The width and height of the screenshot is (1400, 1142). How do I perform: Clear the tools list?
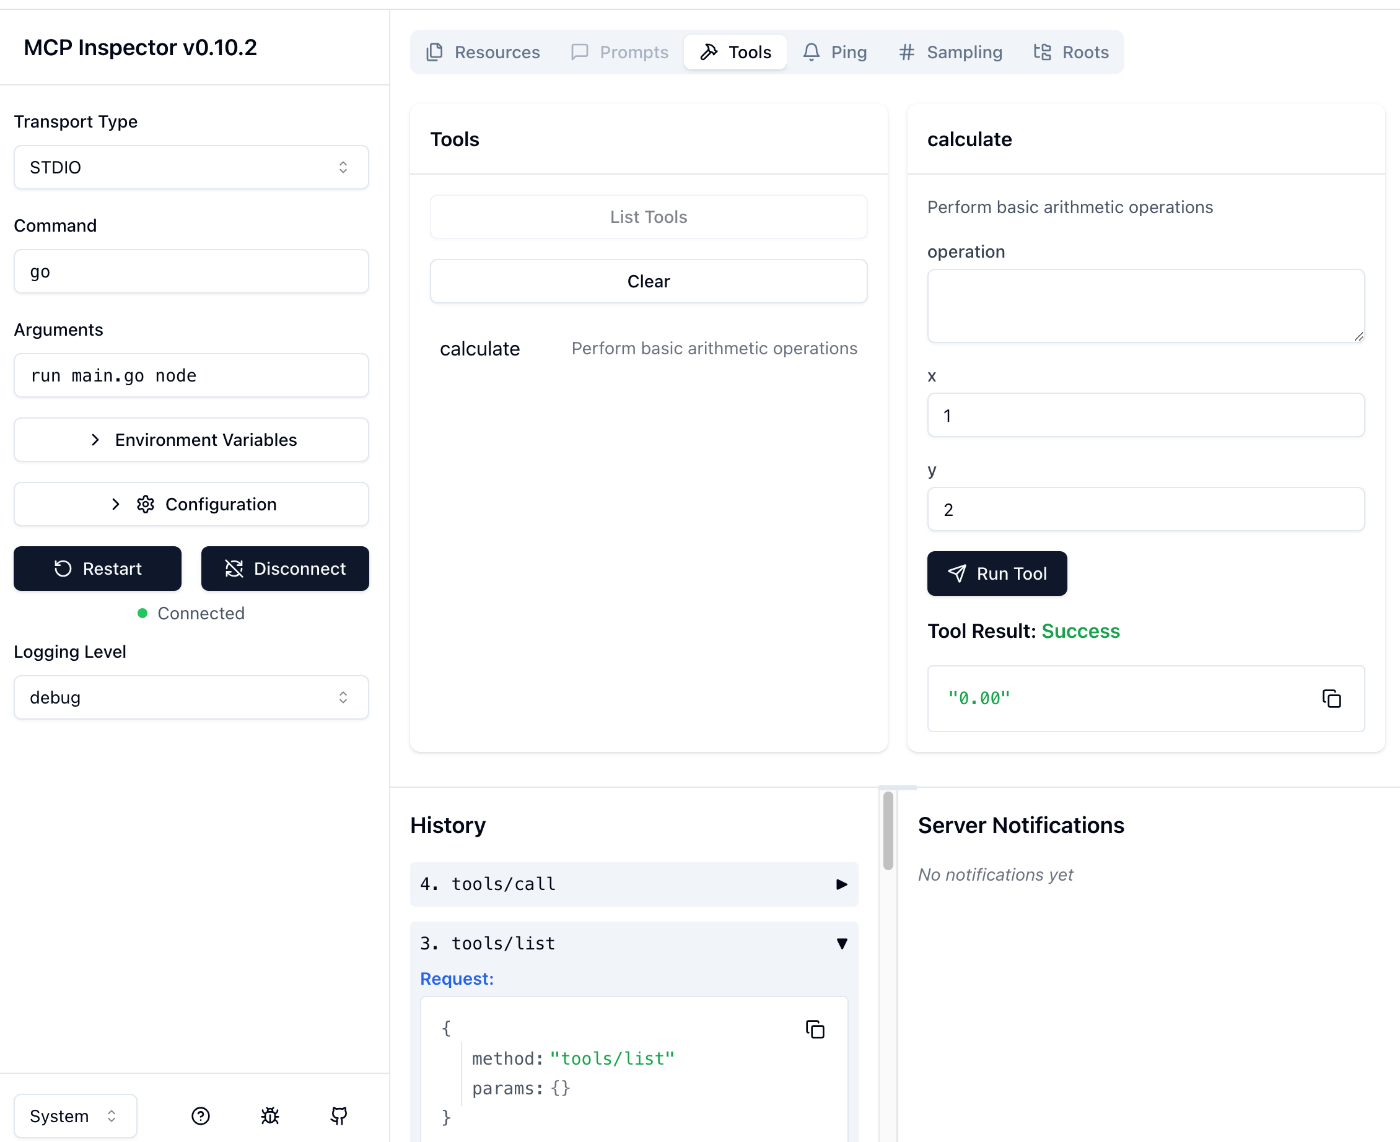(649, 281)
